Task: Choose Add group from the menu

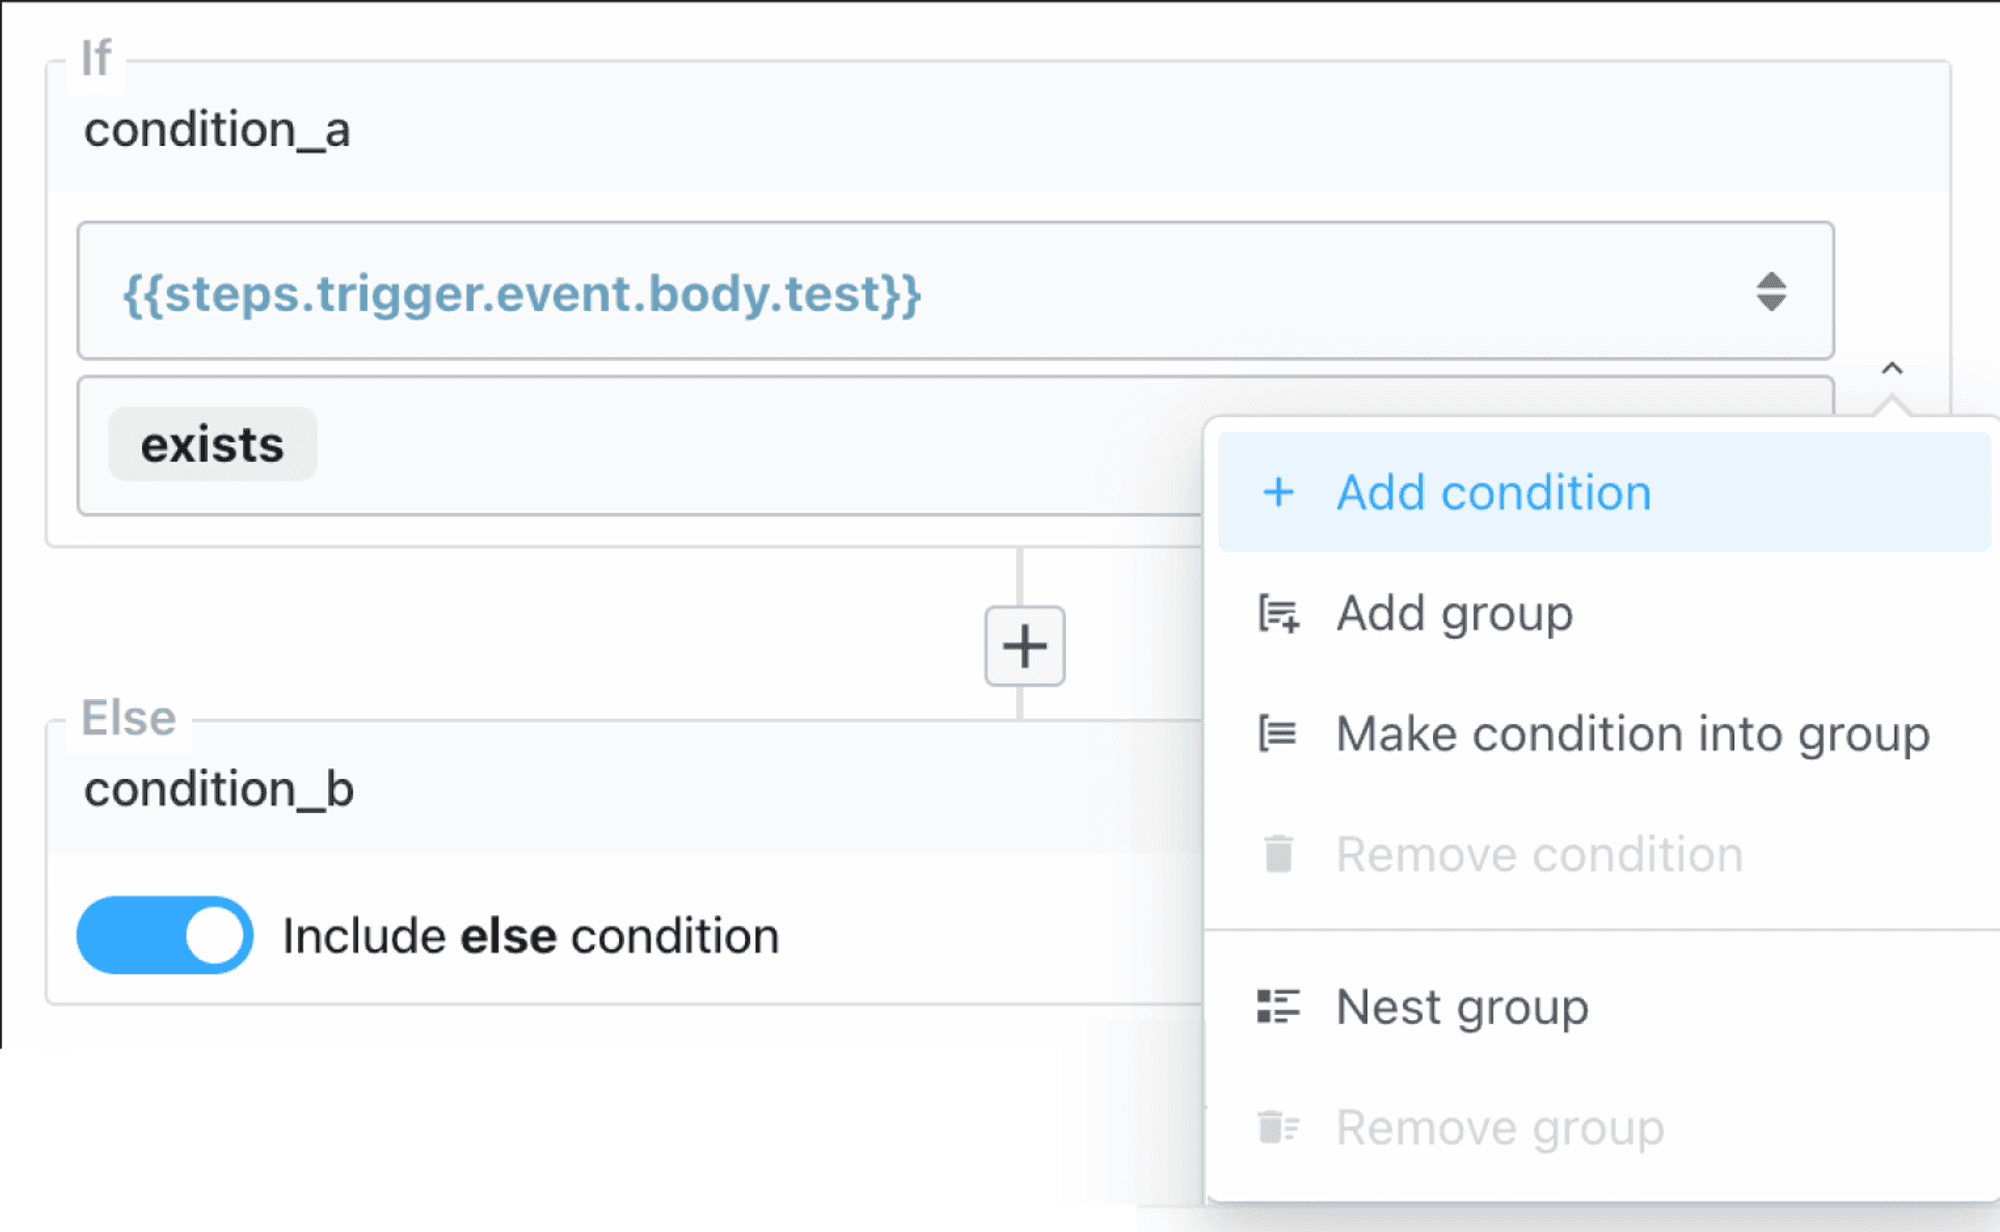Action: point(1604,613)
